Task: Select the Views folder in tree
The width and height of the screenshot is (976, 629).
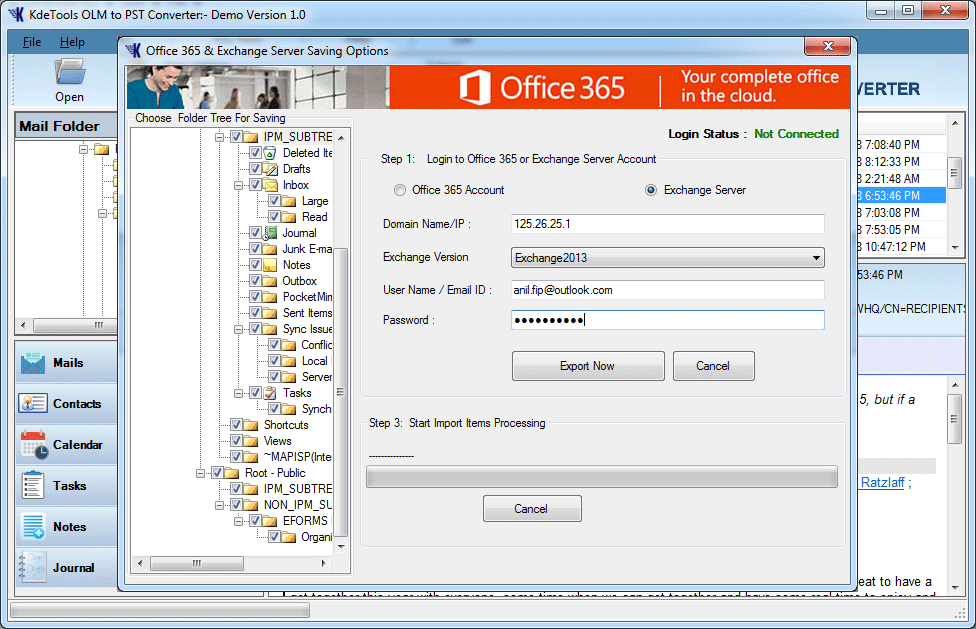Action: [278, 441]
